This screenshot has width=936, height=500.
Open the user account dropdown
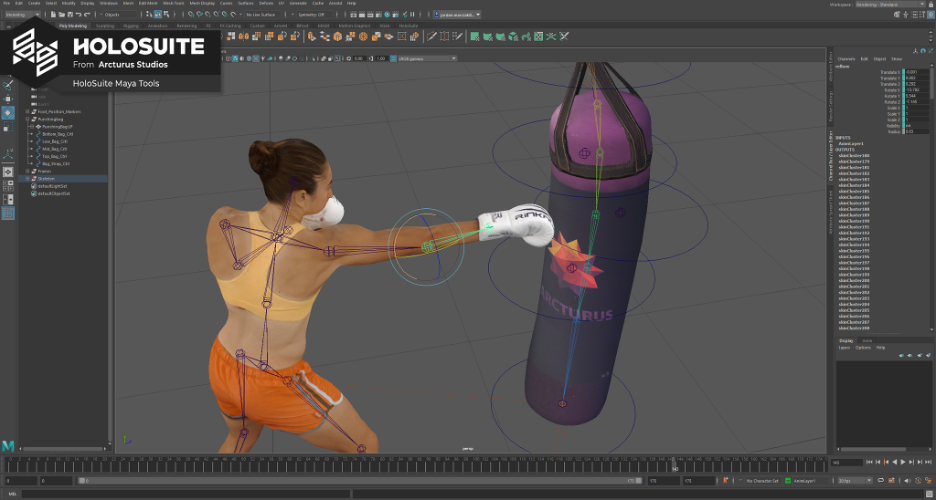tap(457, 14)
